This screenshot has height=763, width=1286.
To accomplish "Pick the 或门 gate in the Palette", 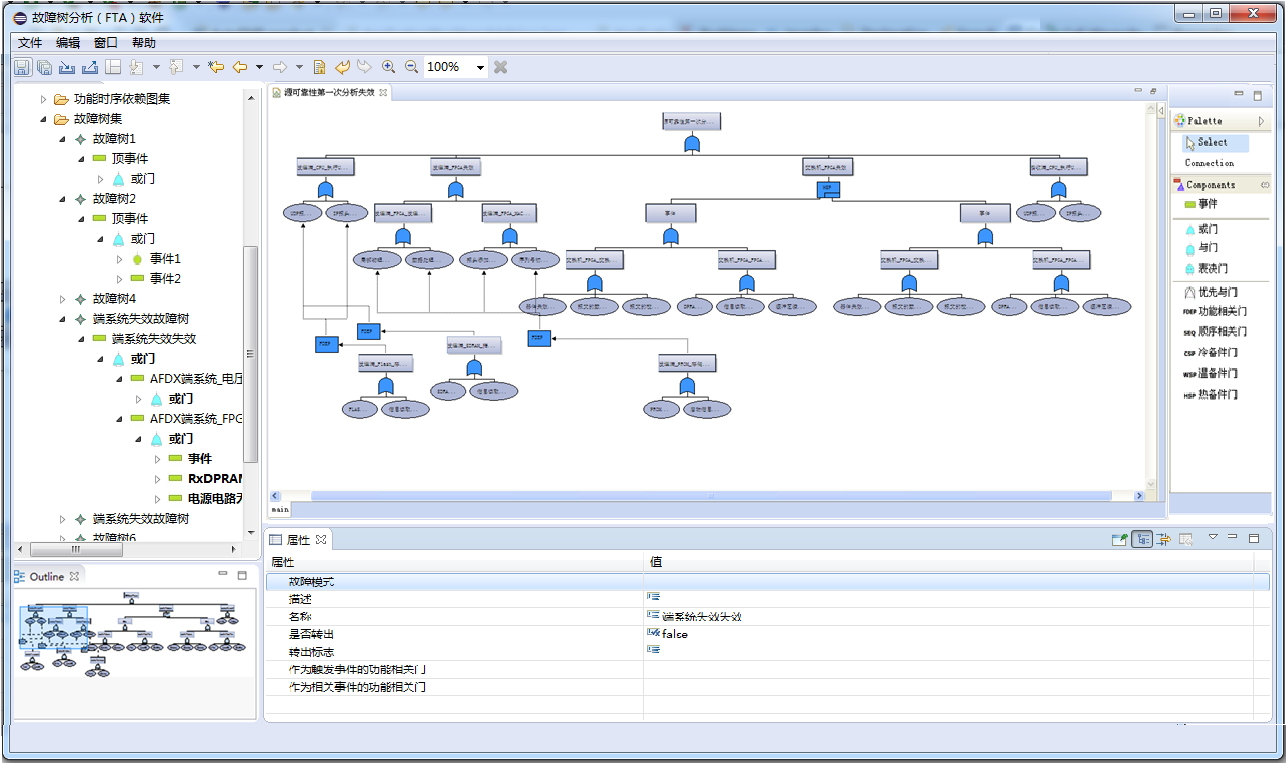I will (1200, 229).
